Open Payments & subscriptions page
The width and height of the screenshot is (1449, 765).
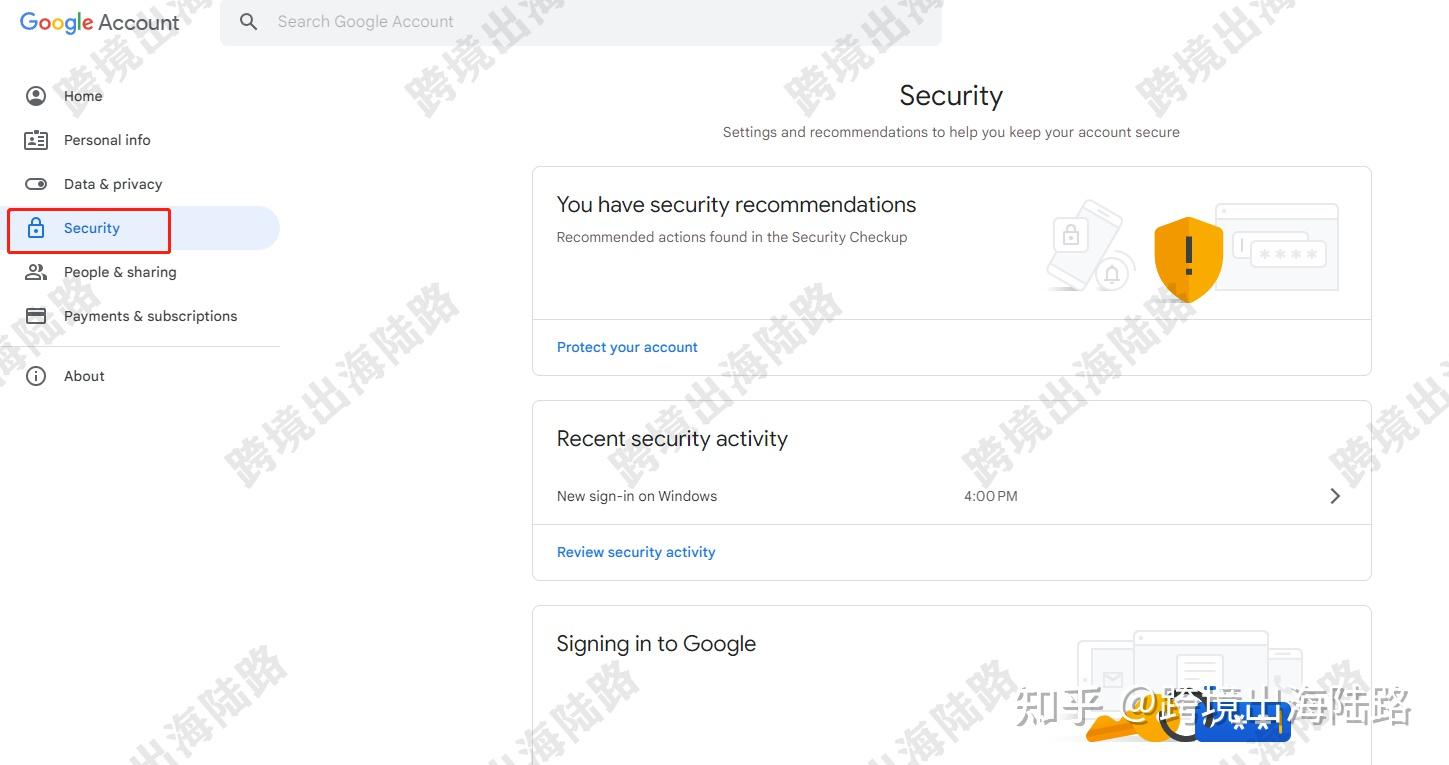pos(150,316)
